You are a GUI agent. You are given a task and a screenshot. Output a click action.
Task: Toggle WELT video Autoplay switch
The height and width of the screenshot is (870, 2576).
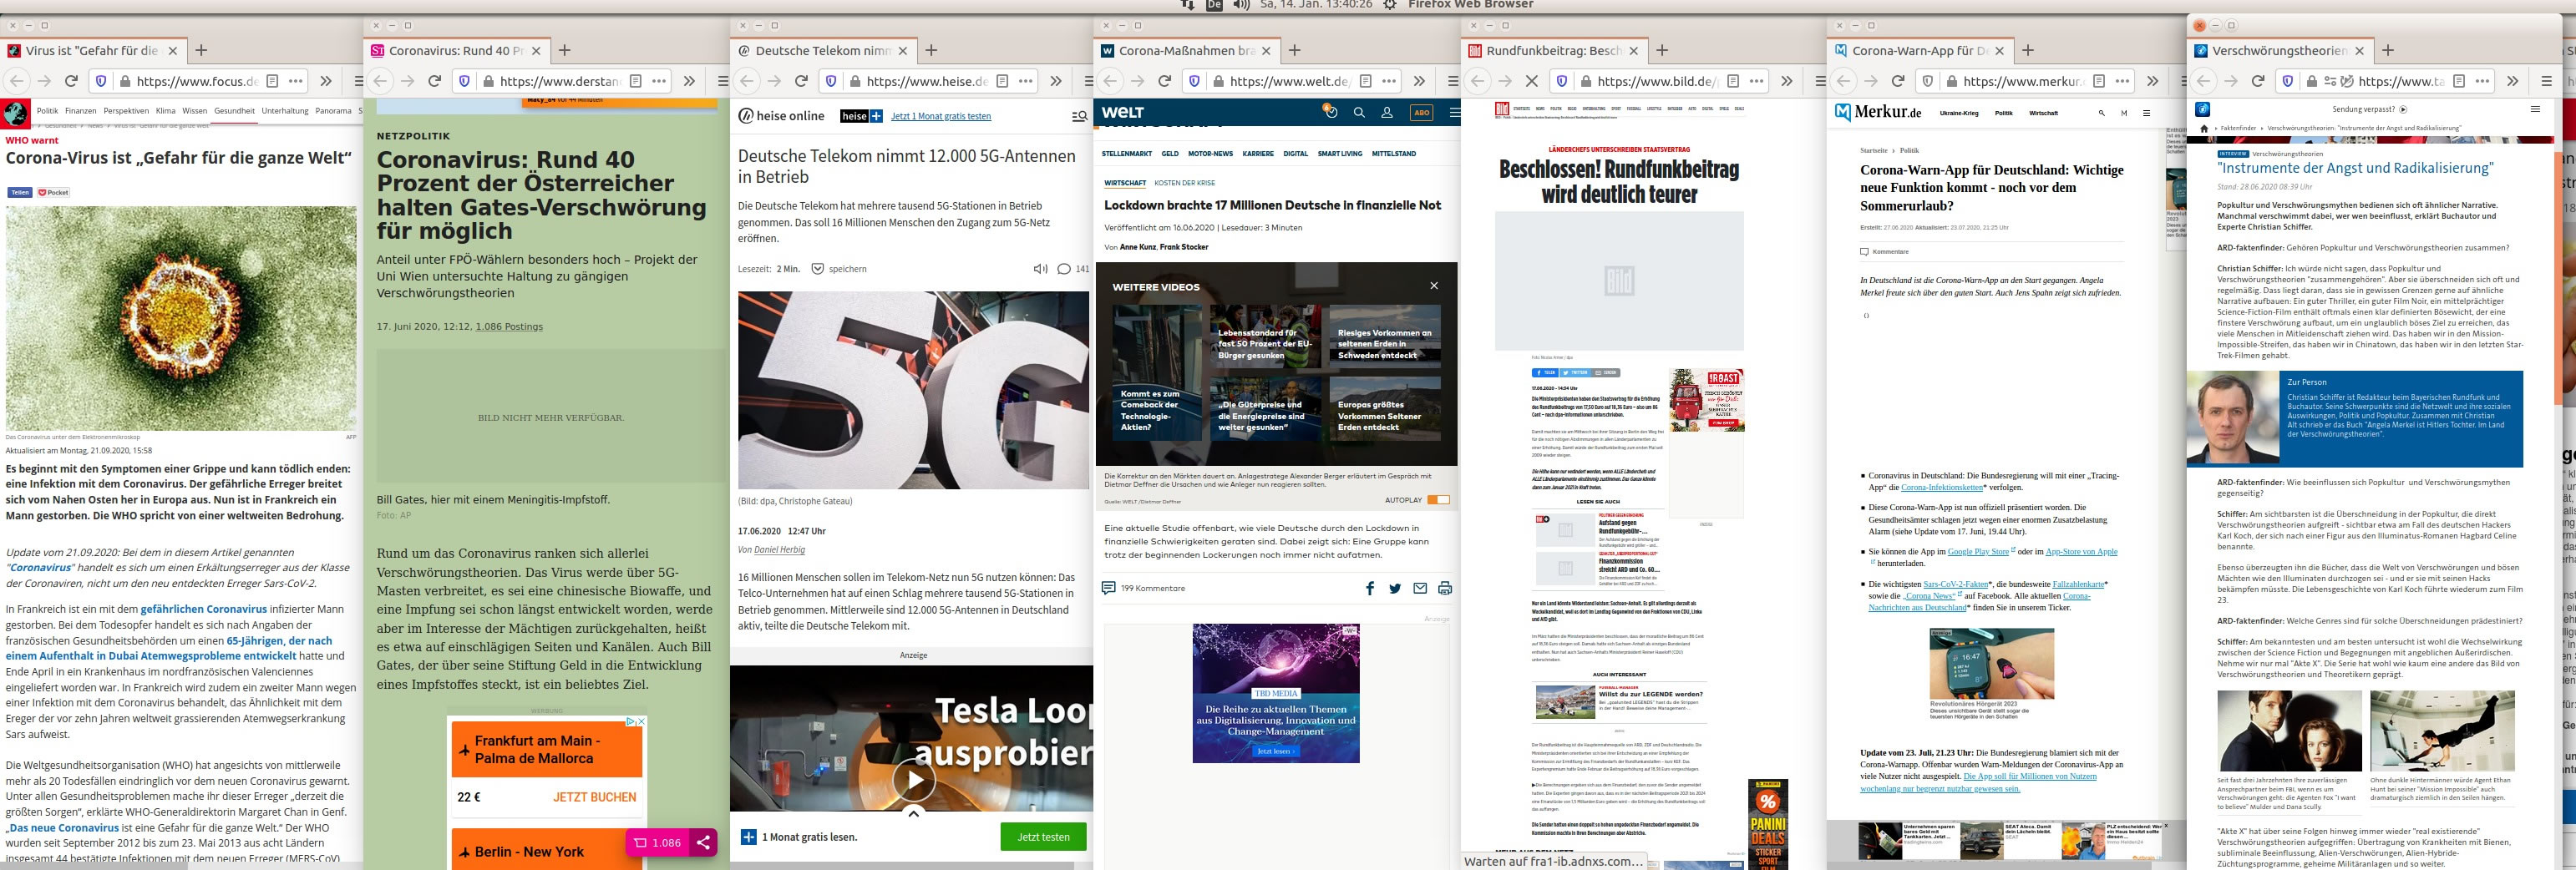(x=1438, y=500)
